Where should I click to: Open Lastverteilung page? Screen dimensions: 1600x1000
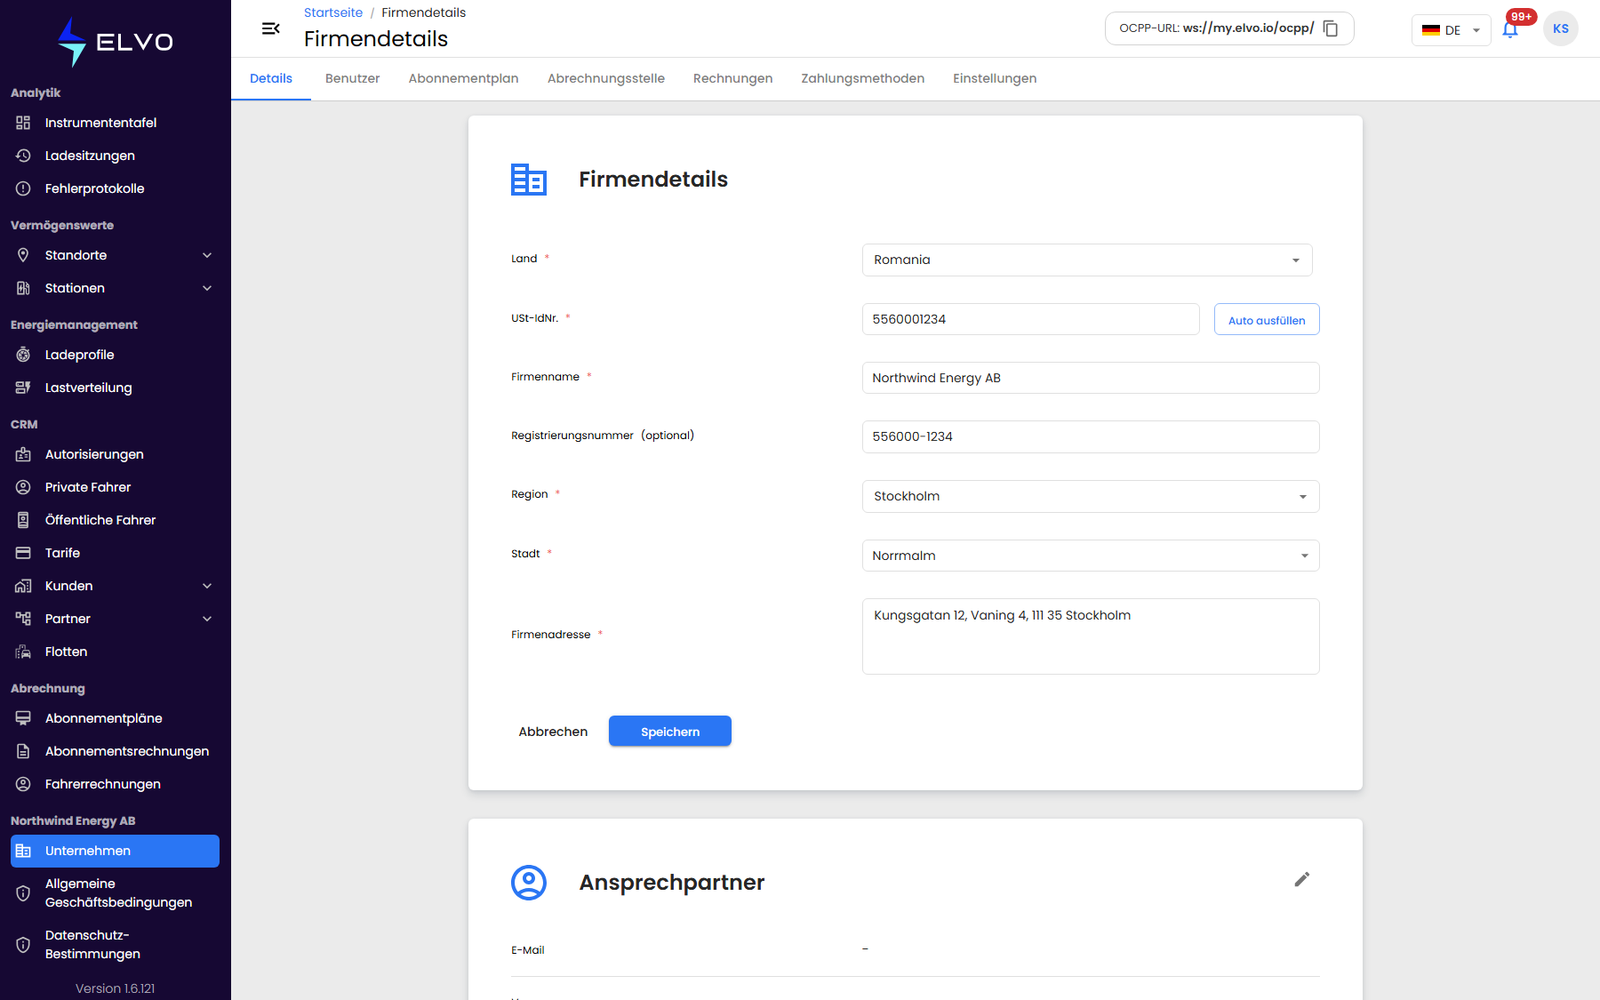click(115, 388)
